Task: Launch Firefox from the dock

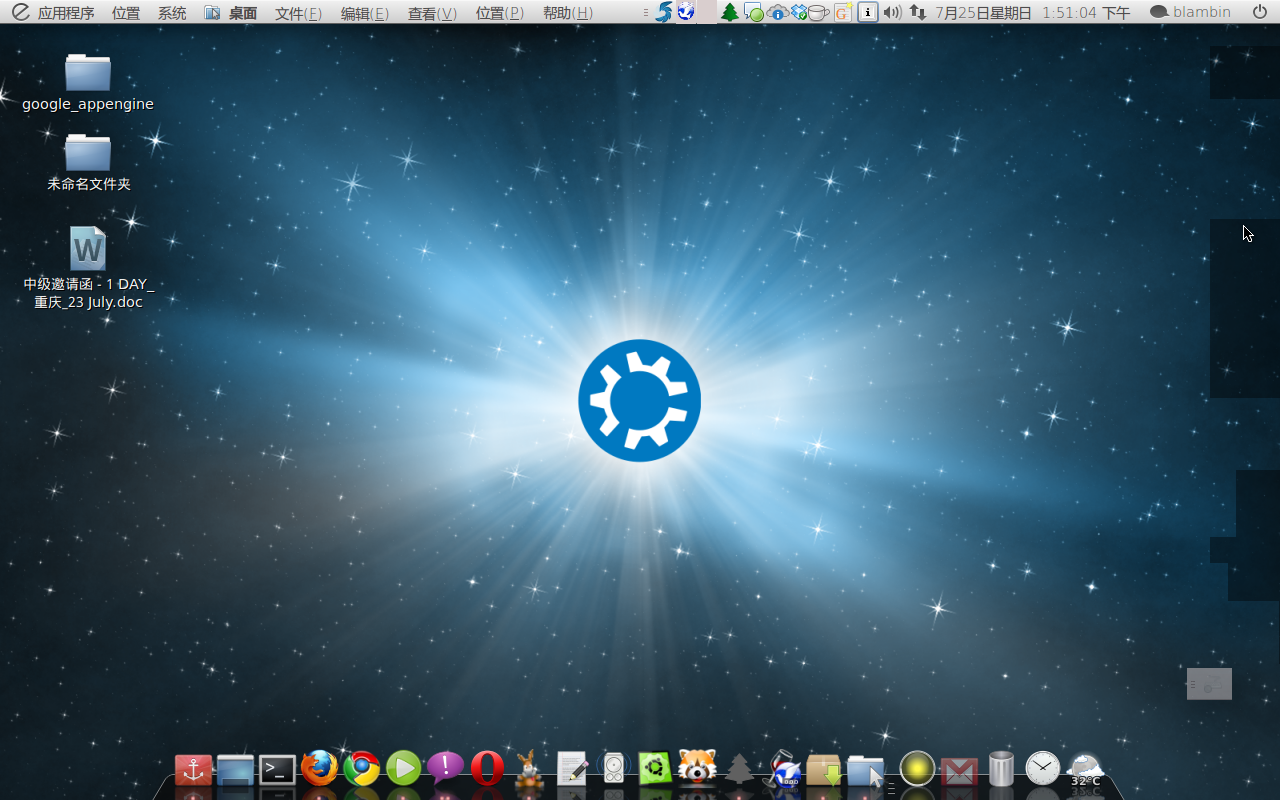Action: 319,768
